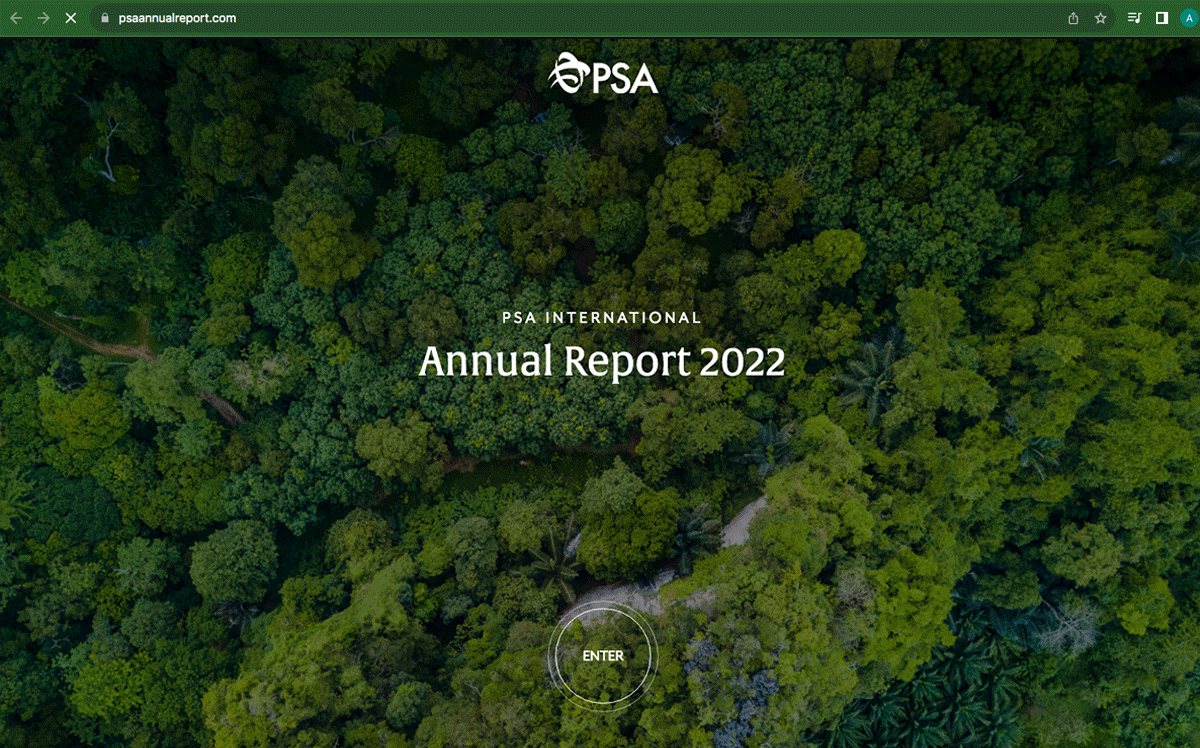Click the forward navigation arrow
Screen dimensions: 1200x748
pos(43,18)
